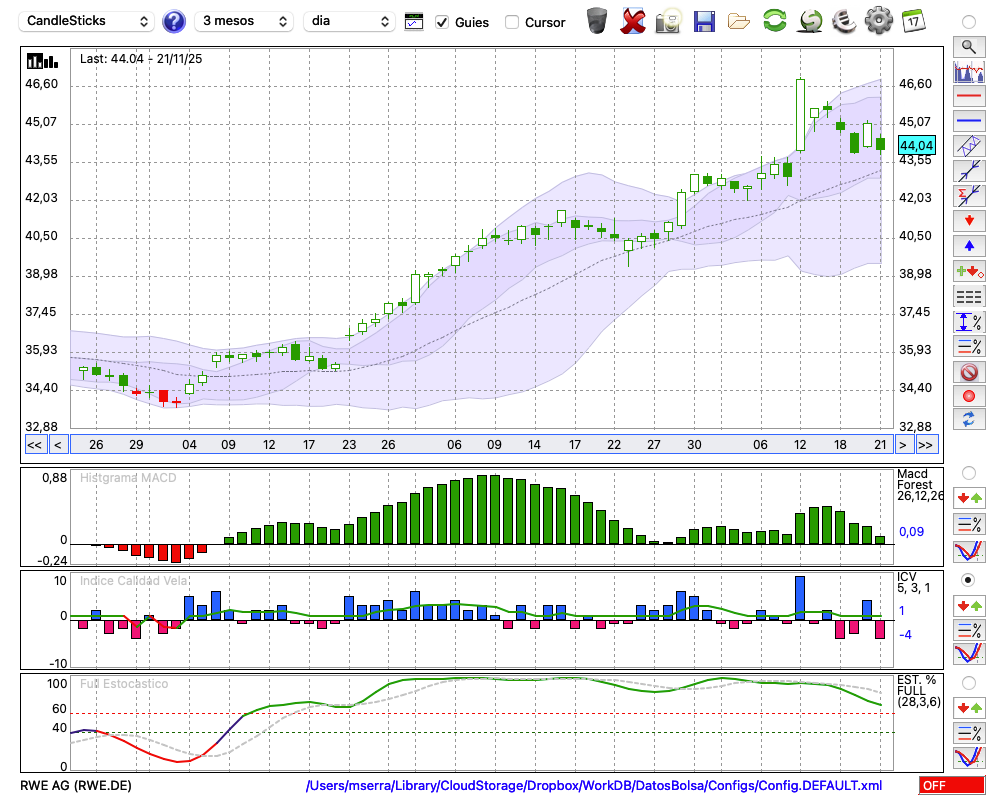Click the red OFF button
Viewport: 1000px width, 800px height.
pos(951,785)
